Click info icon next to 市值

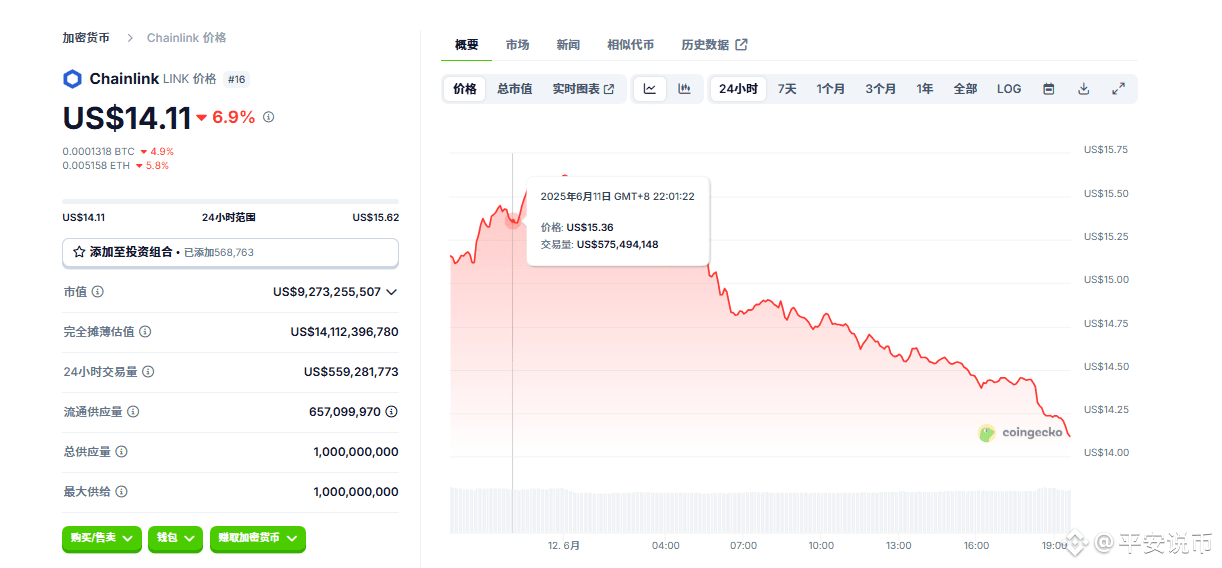[98, 292]
